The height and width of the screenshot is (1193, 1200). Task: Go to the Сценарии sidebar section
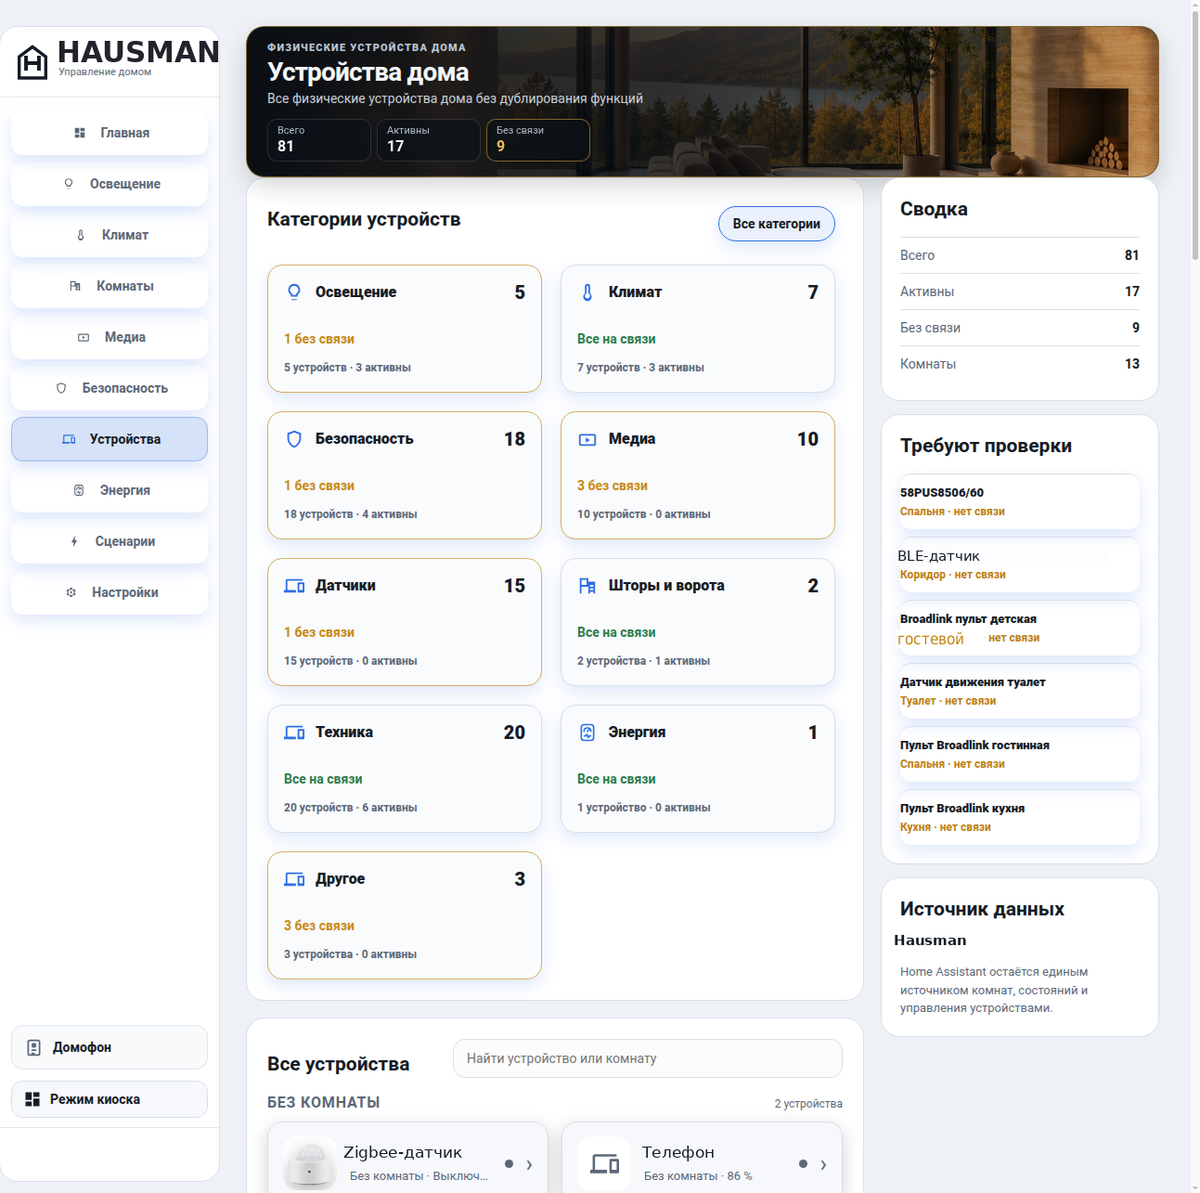tap(110, 541)
